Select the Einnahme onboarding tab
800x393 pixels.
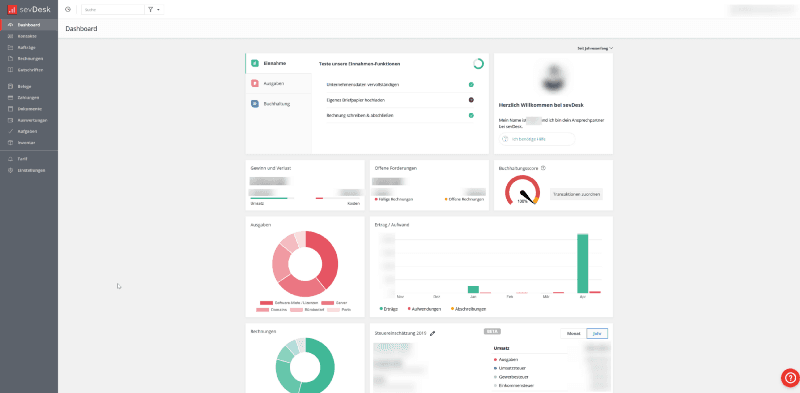point(279,63)
